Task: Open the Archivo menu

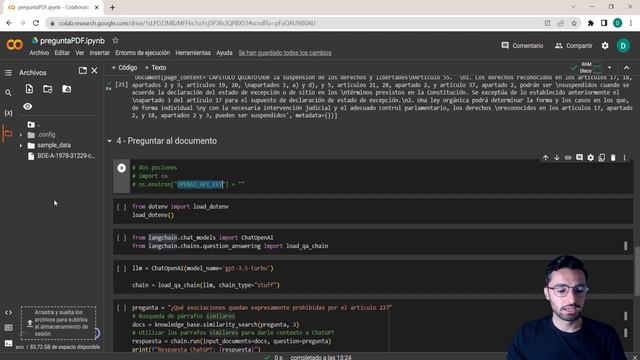Action: [39, 53]
